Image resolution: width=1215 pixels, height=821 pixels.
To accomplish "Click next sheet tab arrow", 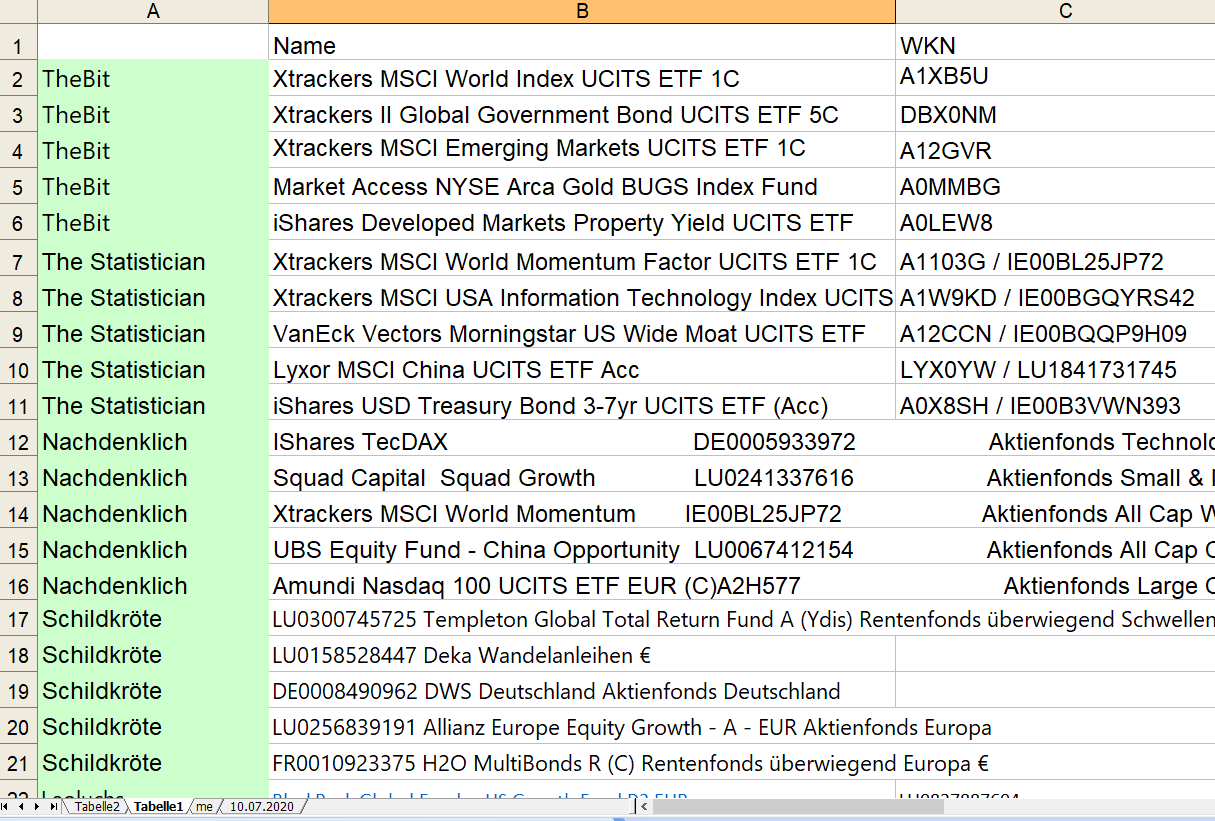I will click(37, 806).
